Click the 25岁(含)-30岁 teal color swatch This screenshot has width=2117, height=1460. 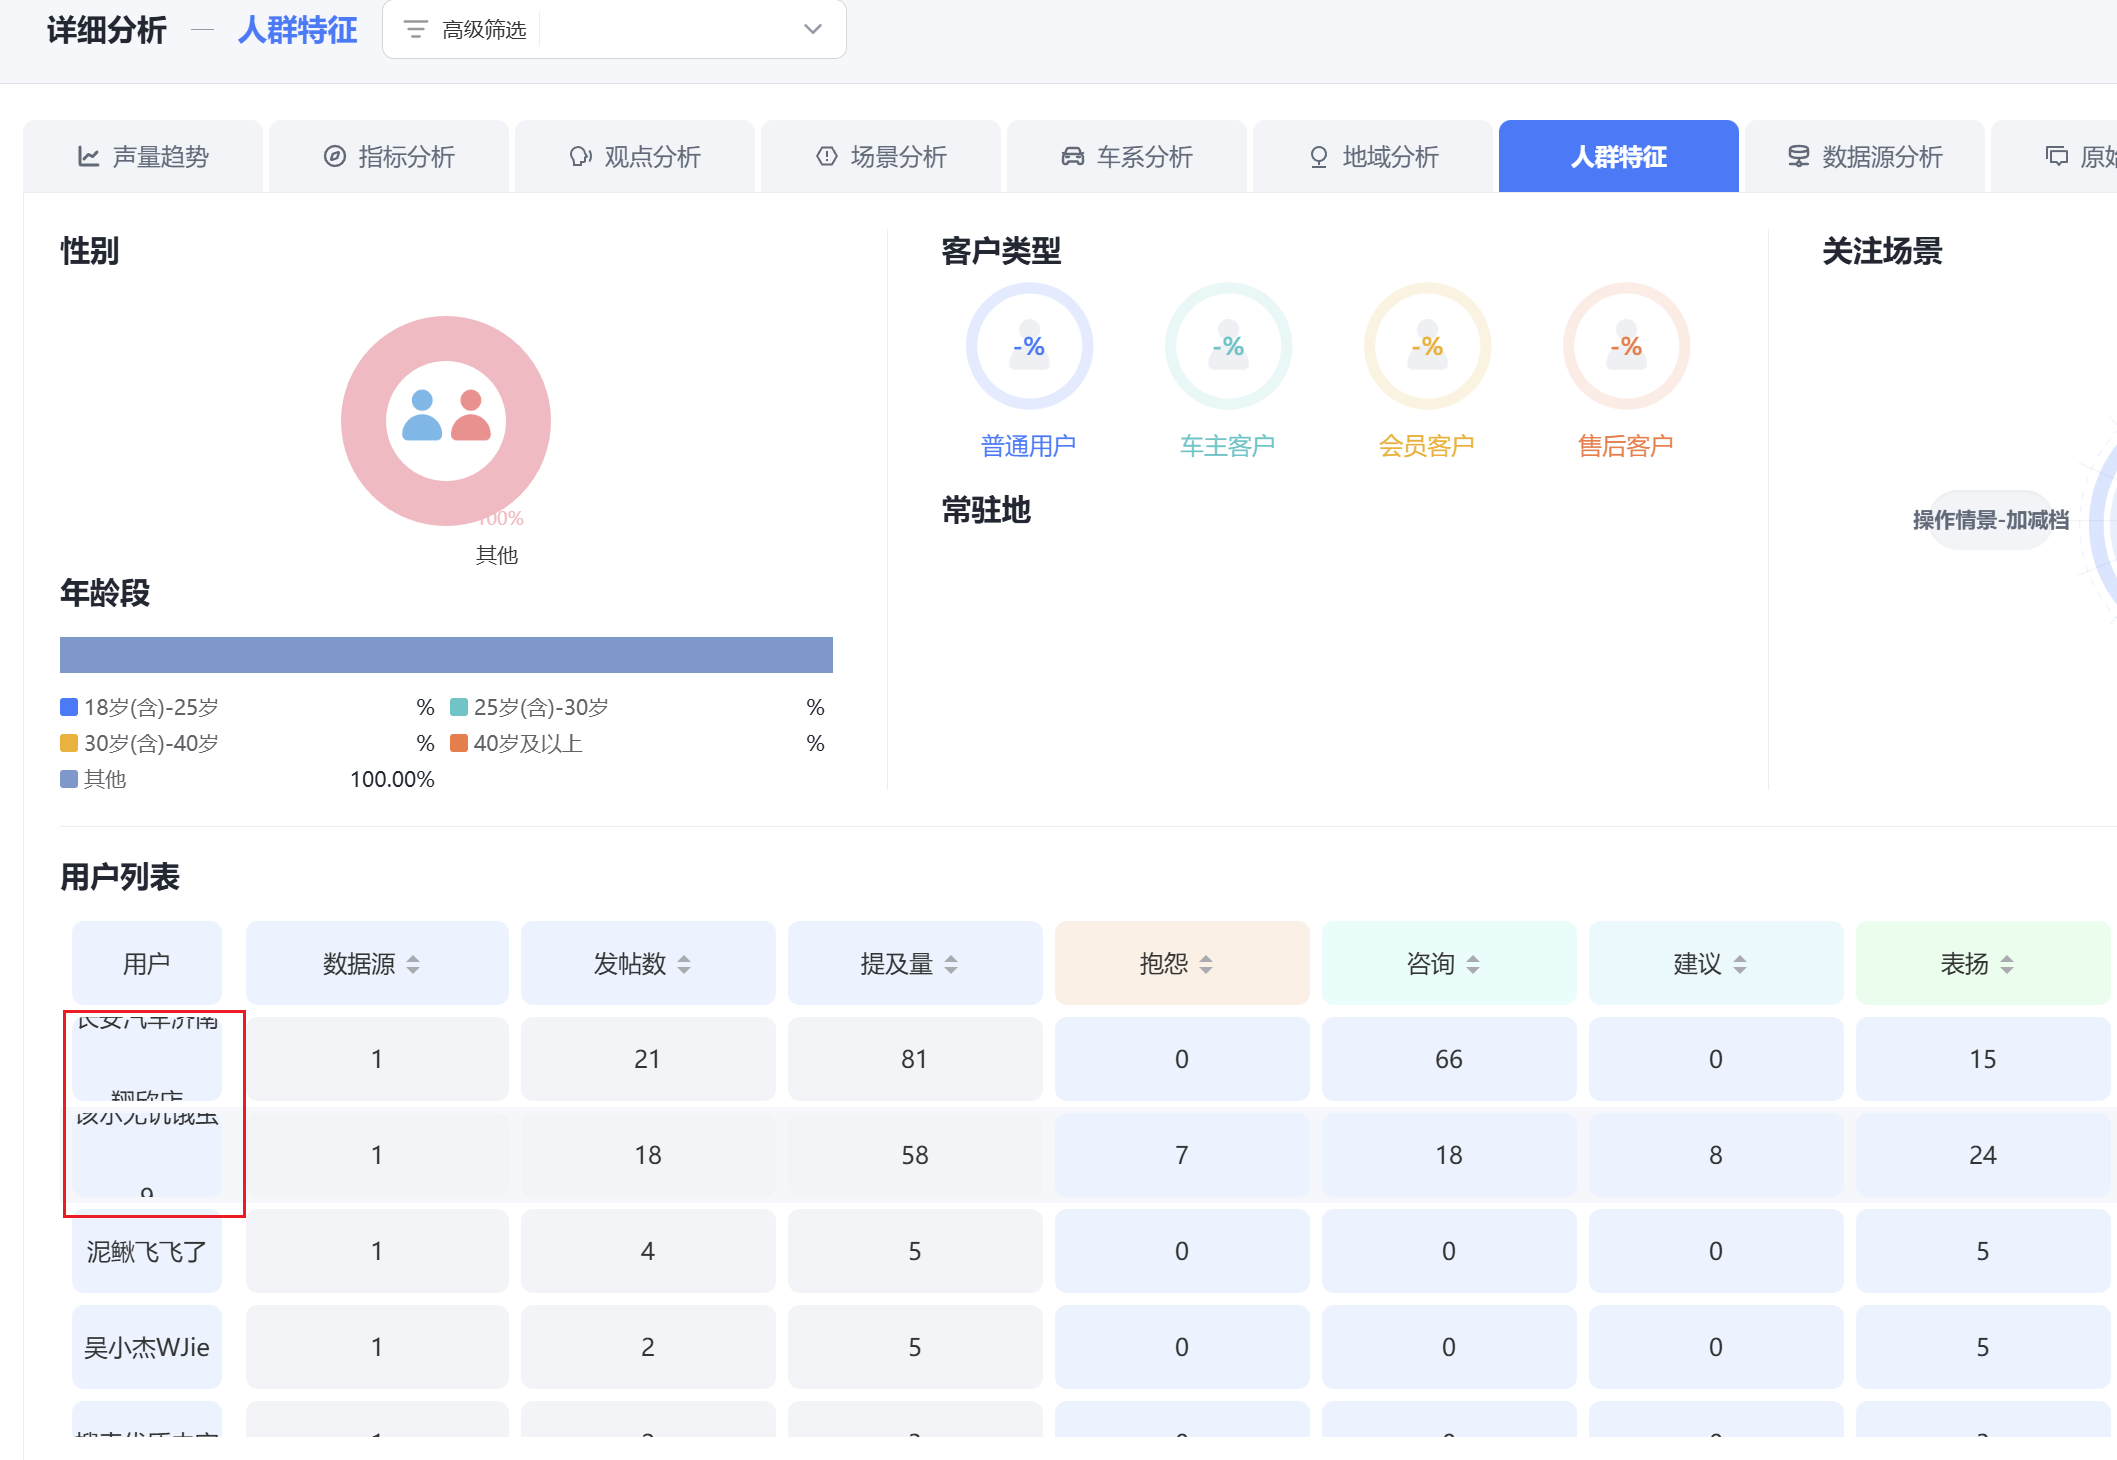coord(459,708)
